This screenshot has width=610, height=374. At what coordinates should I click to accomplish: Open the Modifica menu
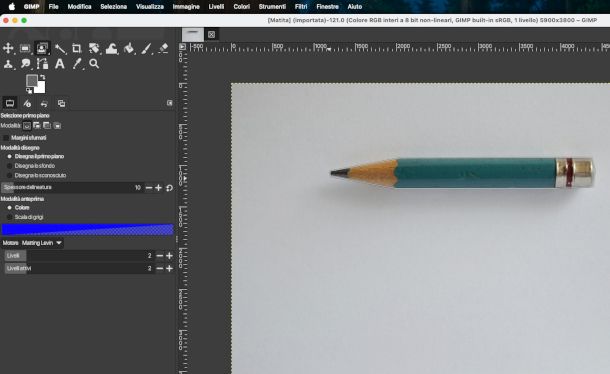point(79,7)
